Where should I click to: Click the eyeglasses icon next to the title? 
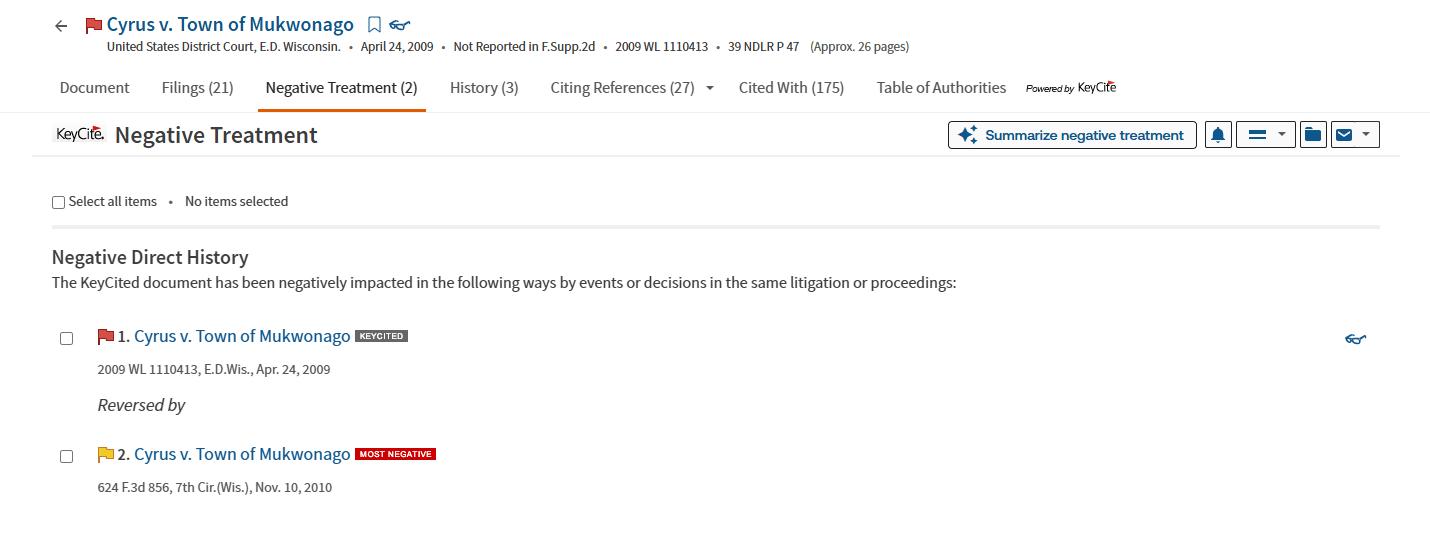click(400, 25)
